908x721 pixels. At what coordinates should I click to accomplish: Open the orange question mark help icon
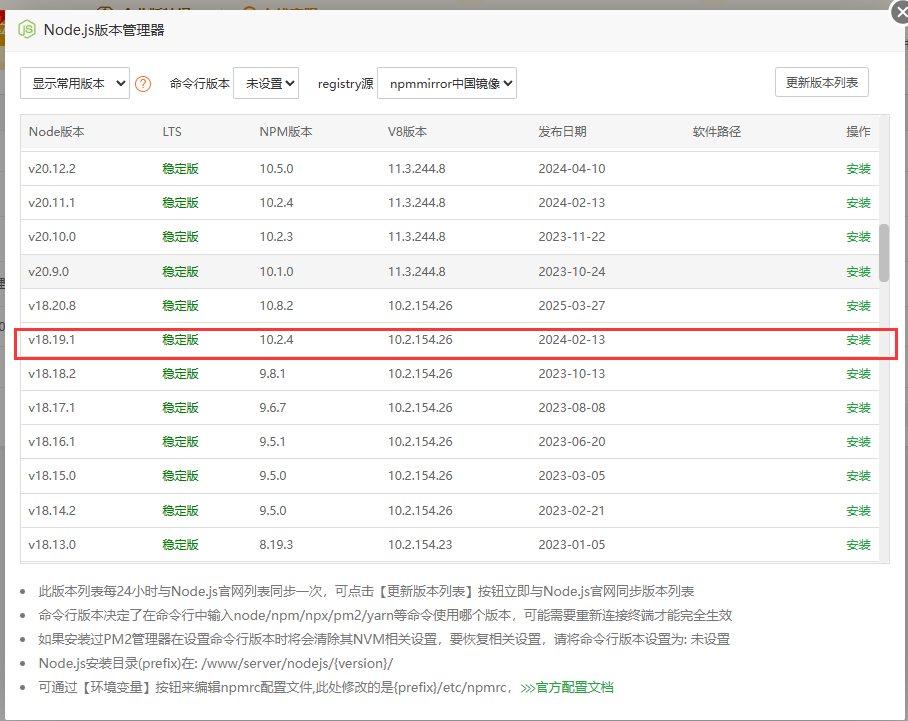click(x=143, y=83)
